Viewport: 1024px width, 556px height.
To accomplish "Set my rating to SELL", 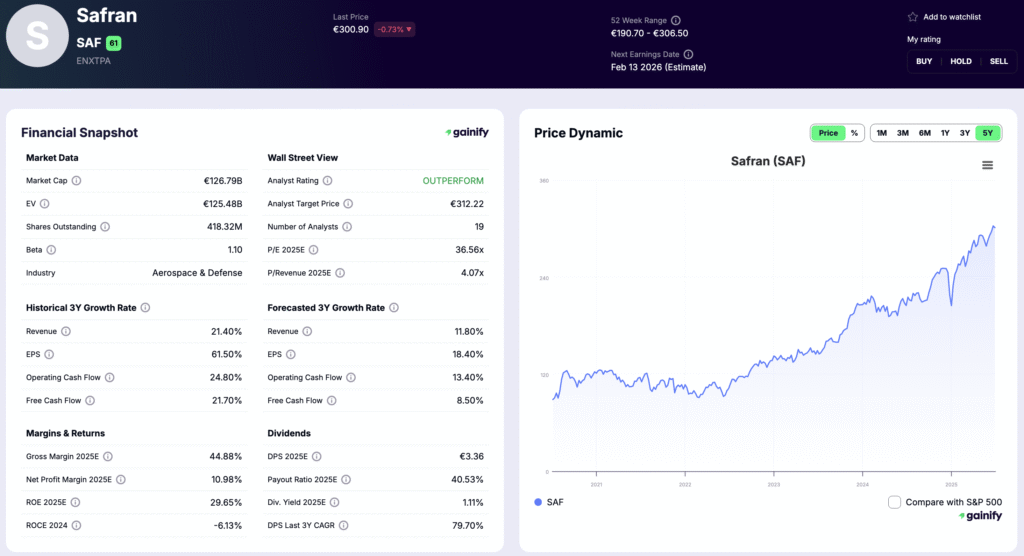I will (x=998, y=61).
